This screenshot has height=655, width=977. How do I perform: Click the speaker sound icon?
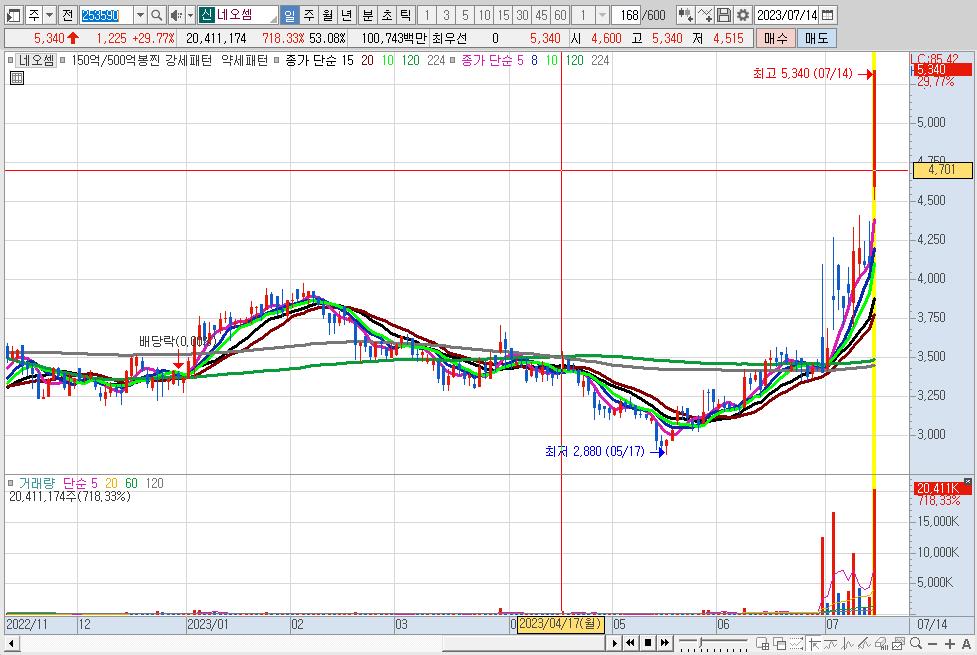click(176, 14)
